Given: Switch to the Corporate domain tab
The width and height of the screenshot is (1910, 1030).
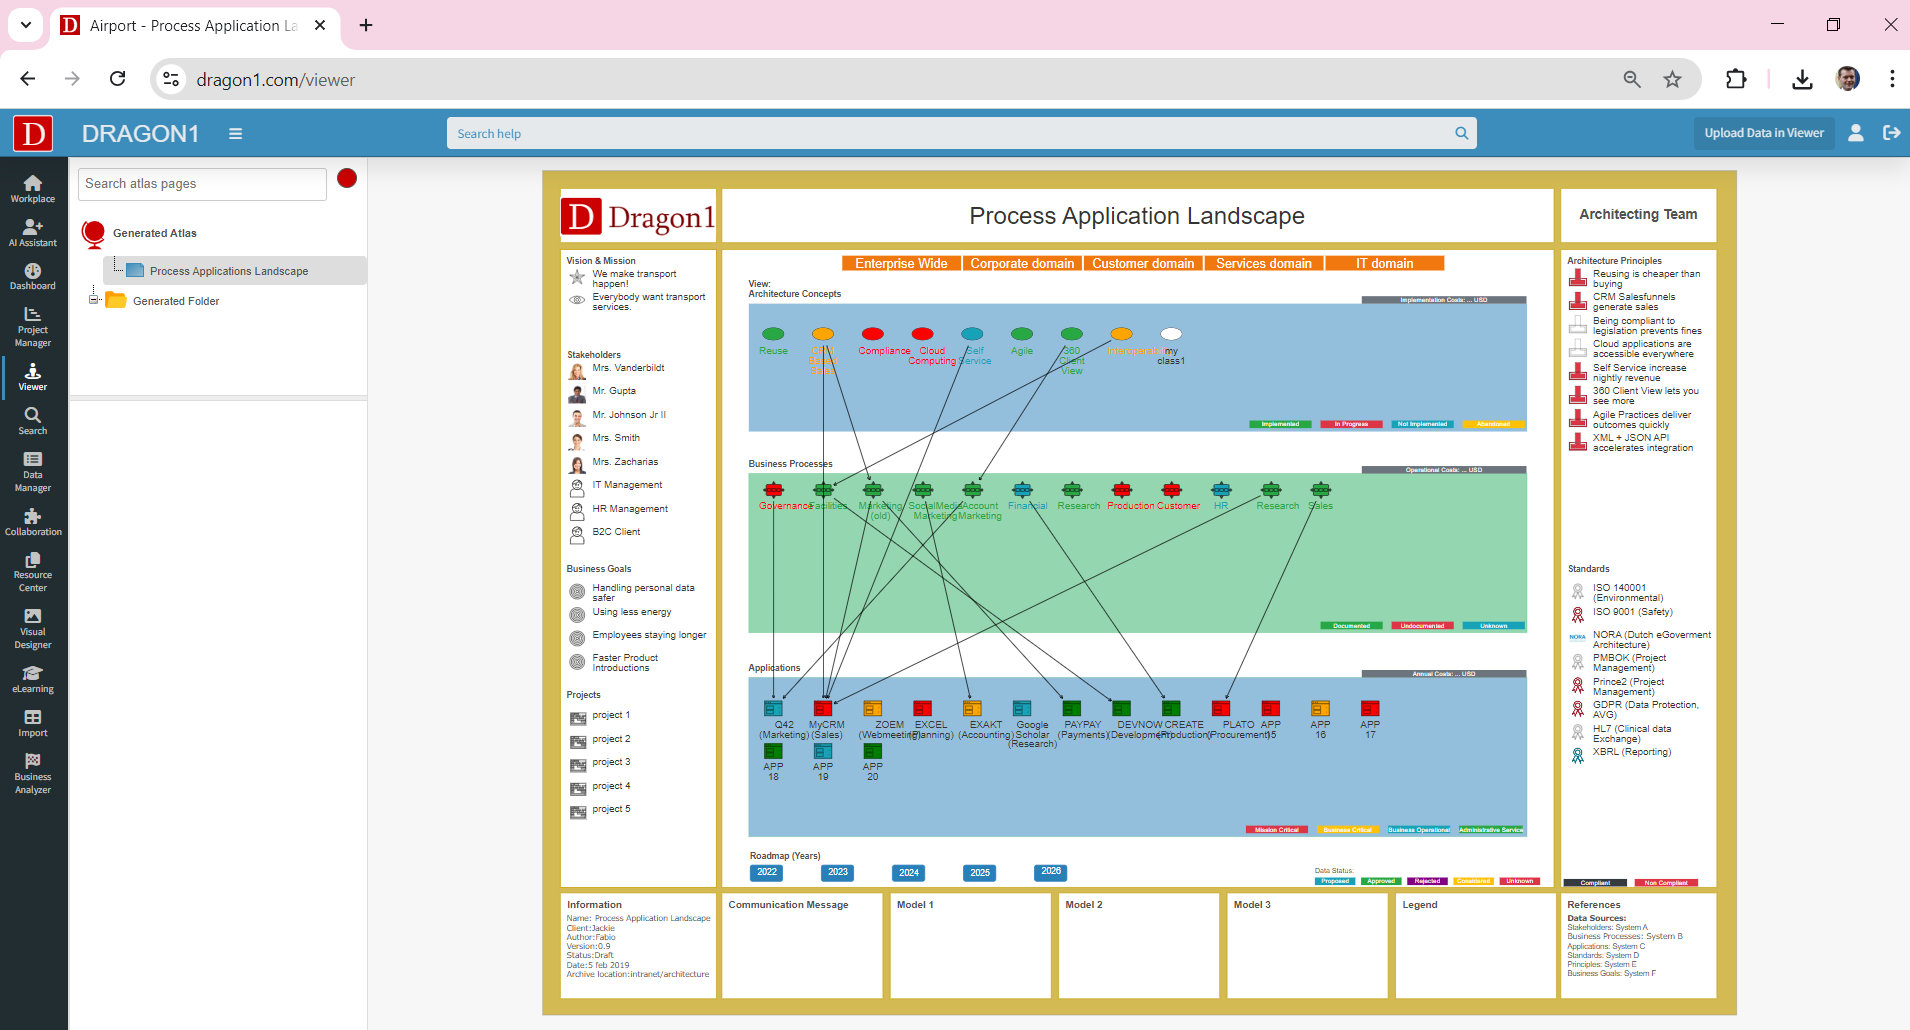Looking at the screenshot, I should click(x=1022, y=263).
